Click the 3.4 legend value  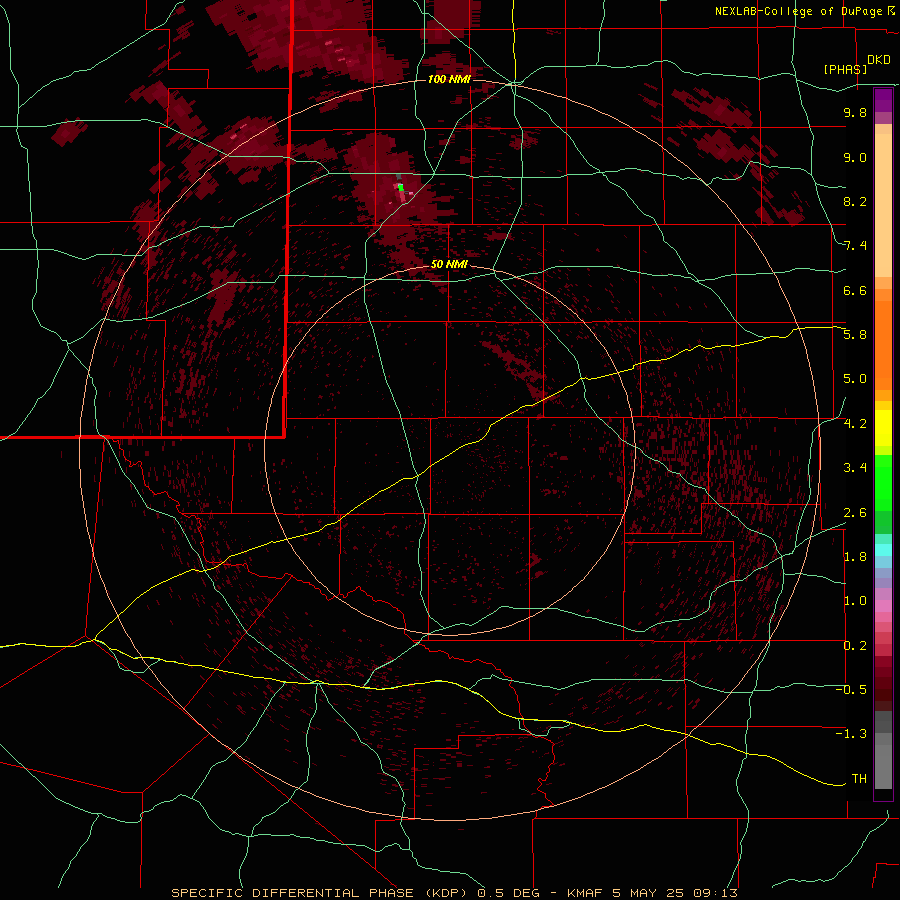point(855,468)
